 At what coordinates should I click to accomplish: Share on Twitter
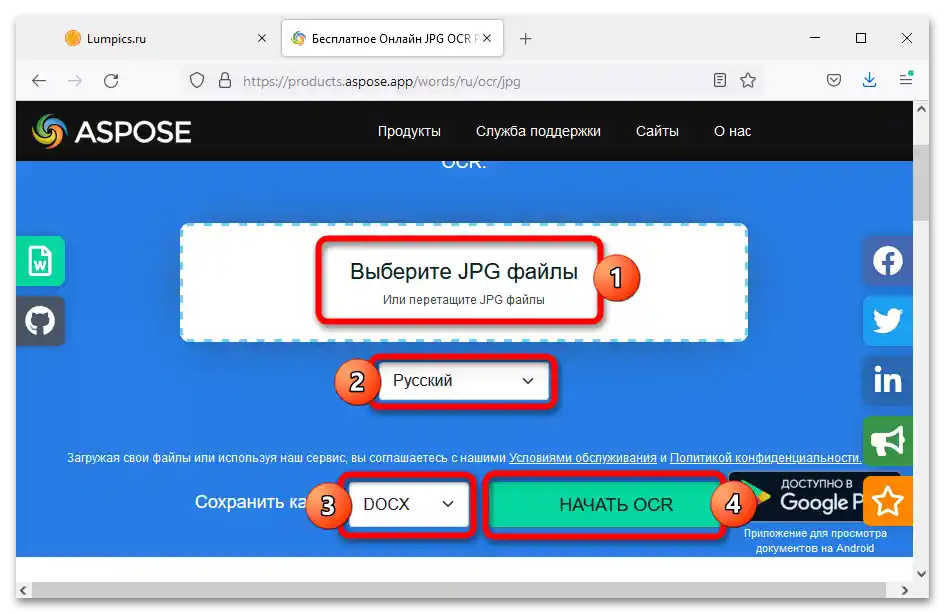click(x=888, y=321)
